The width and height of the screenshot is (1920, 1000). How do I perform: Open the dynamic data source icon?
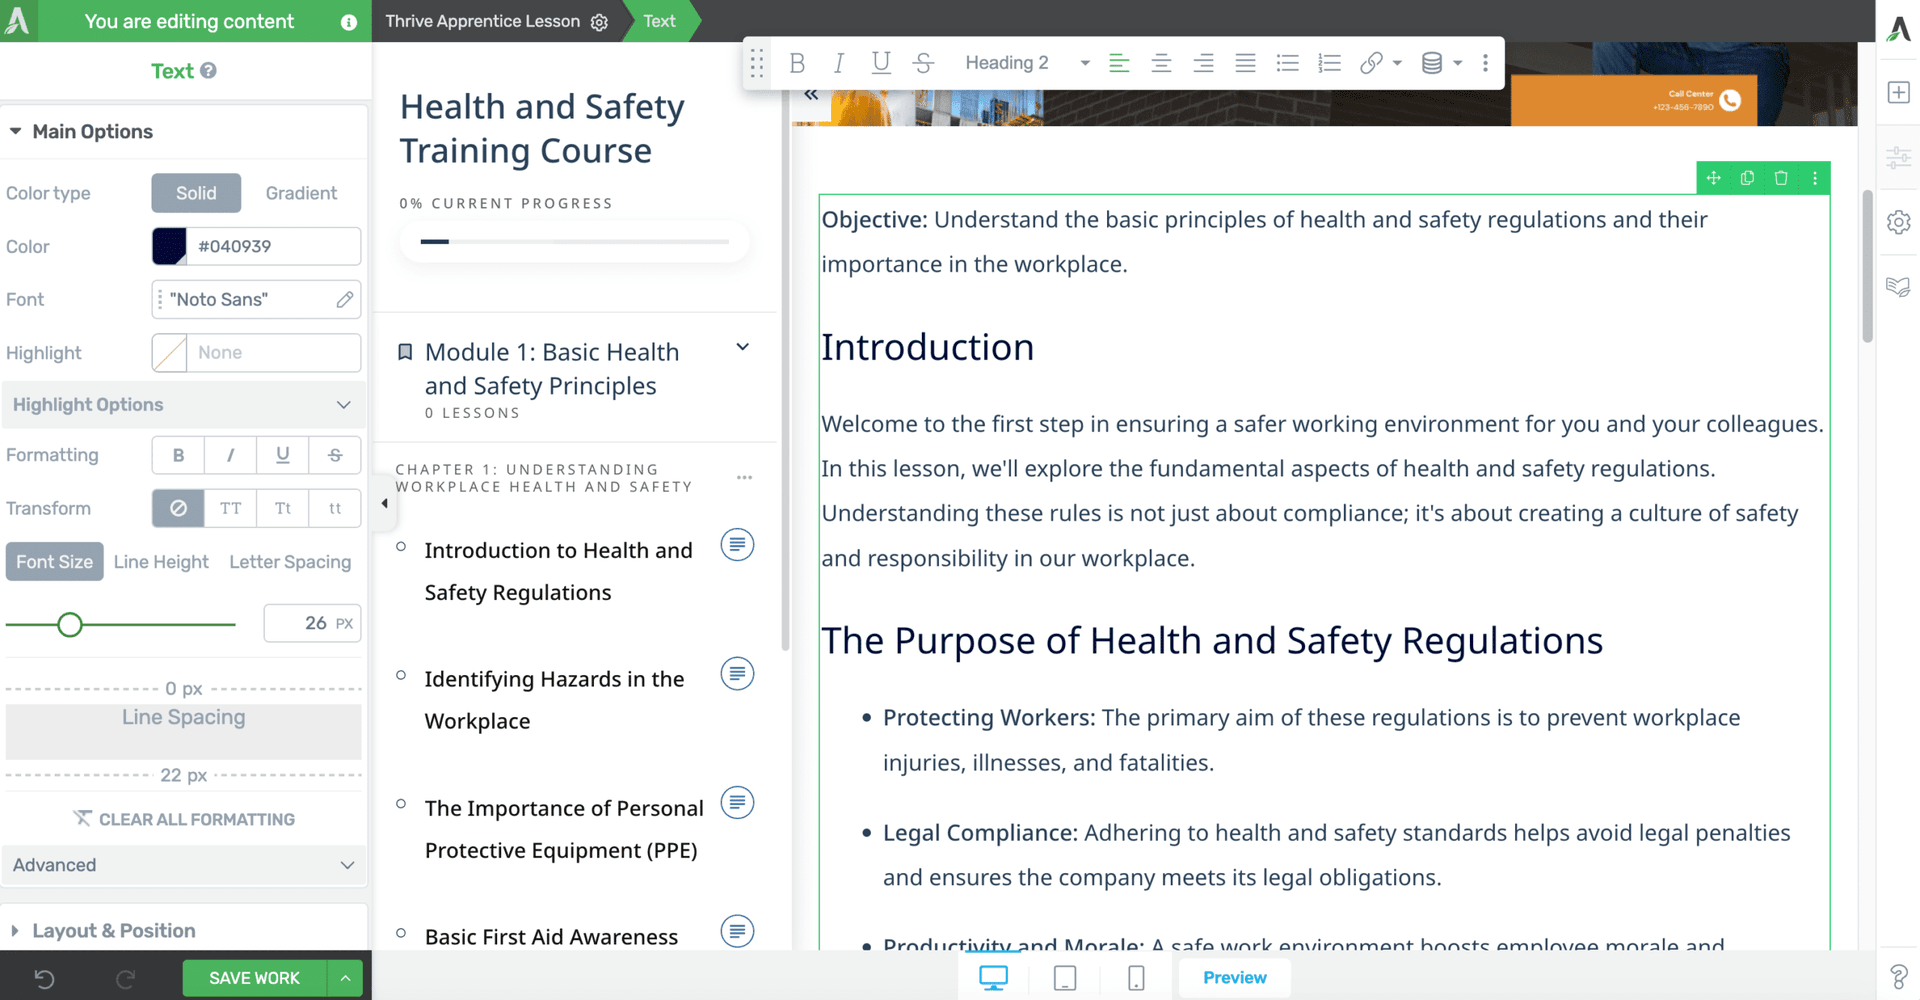point(1435,62)
